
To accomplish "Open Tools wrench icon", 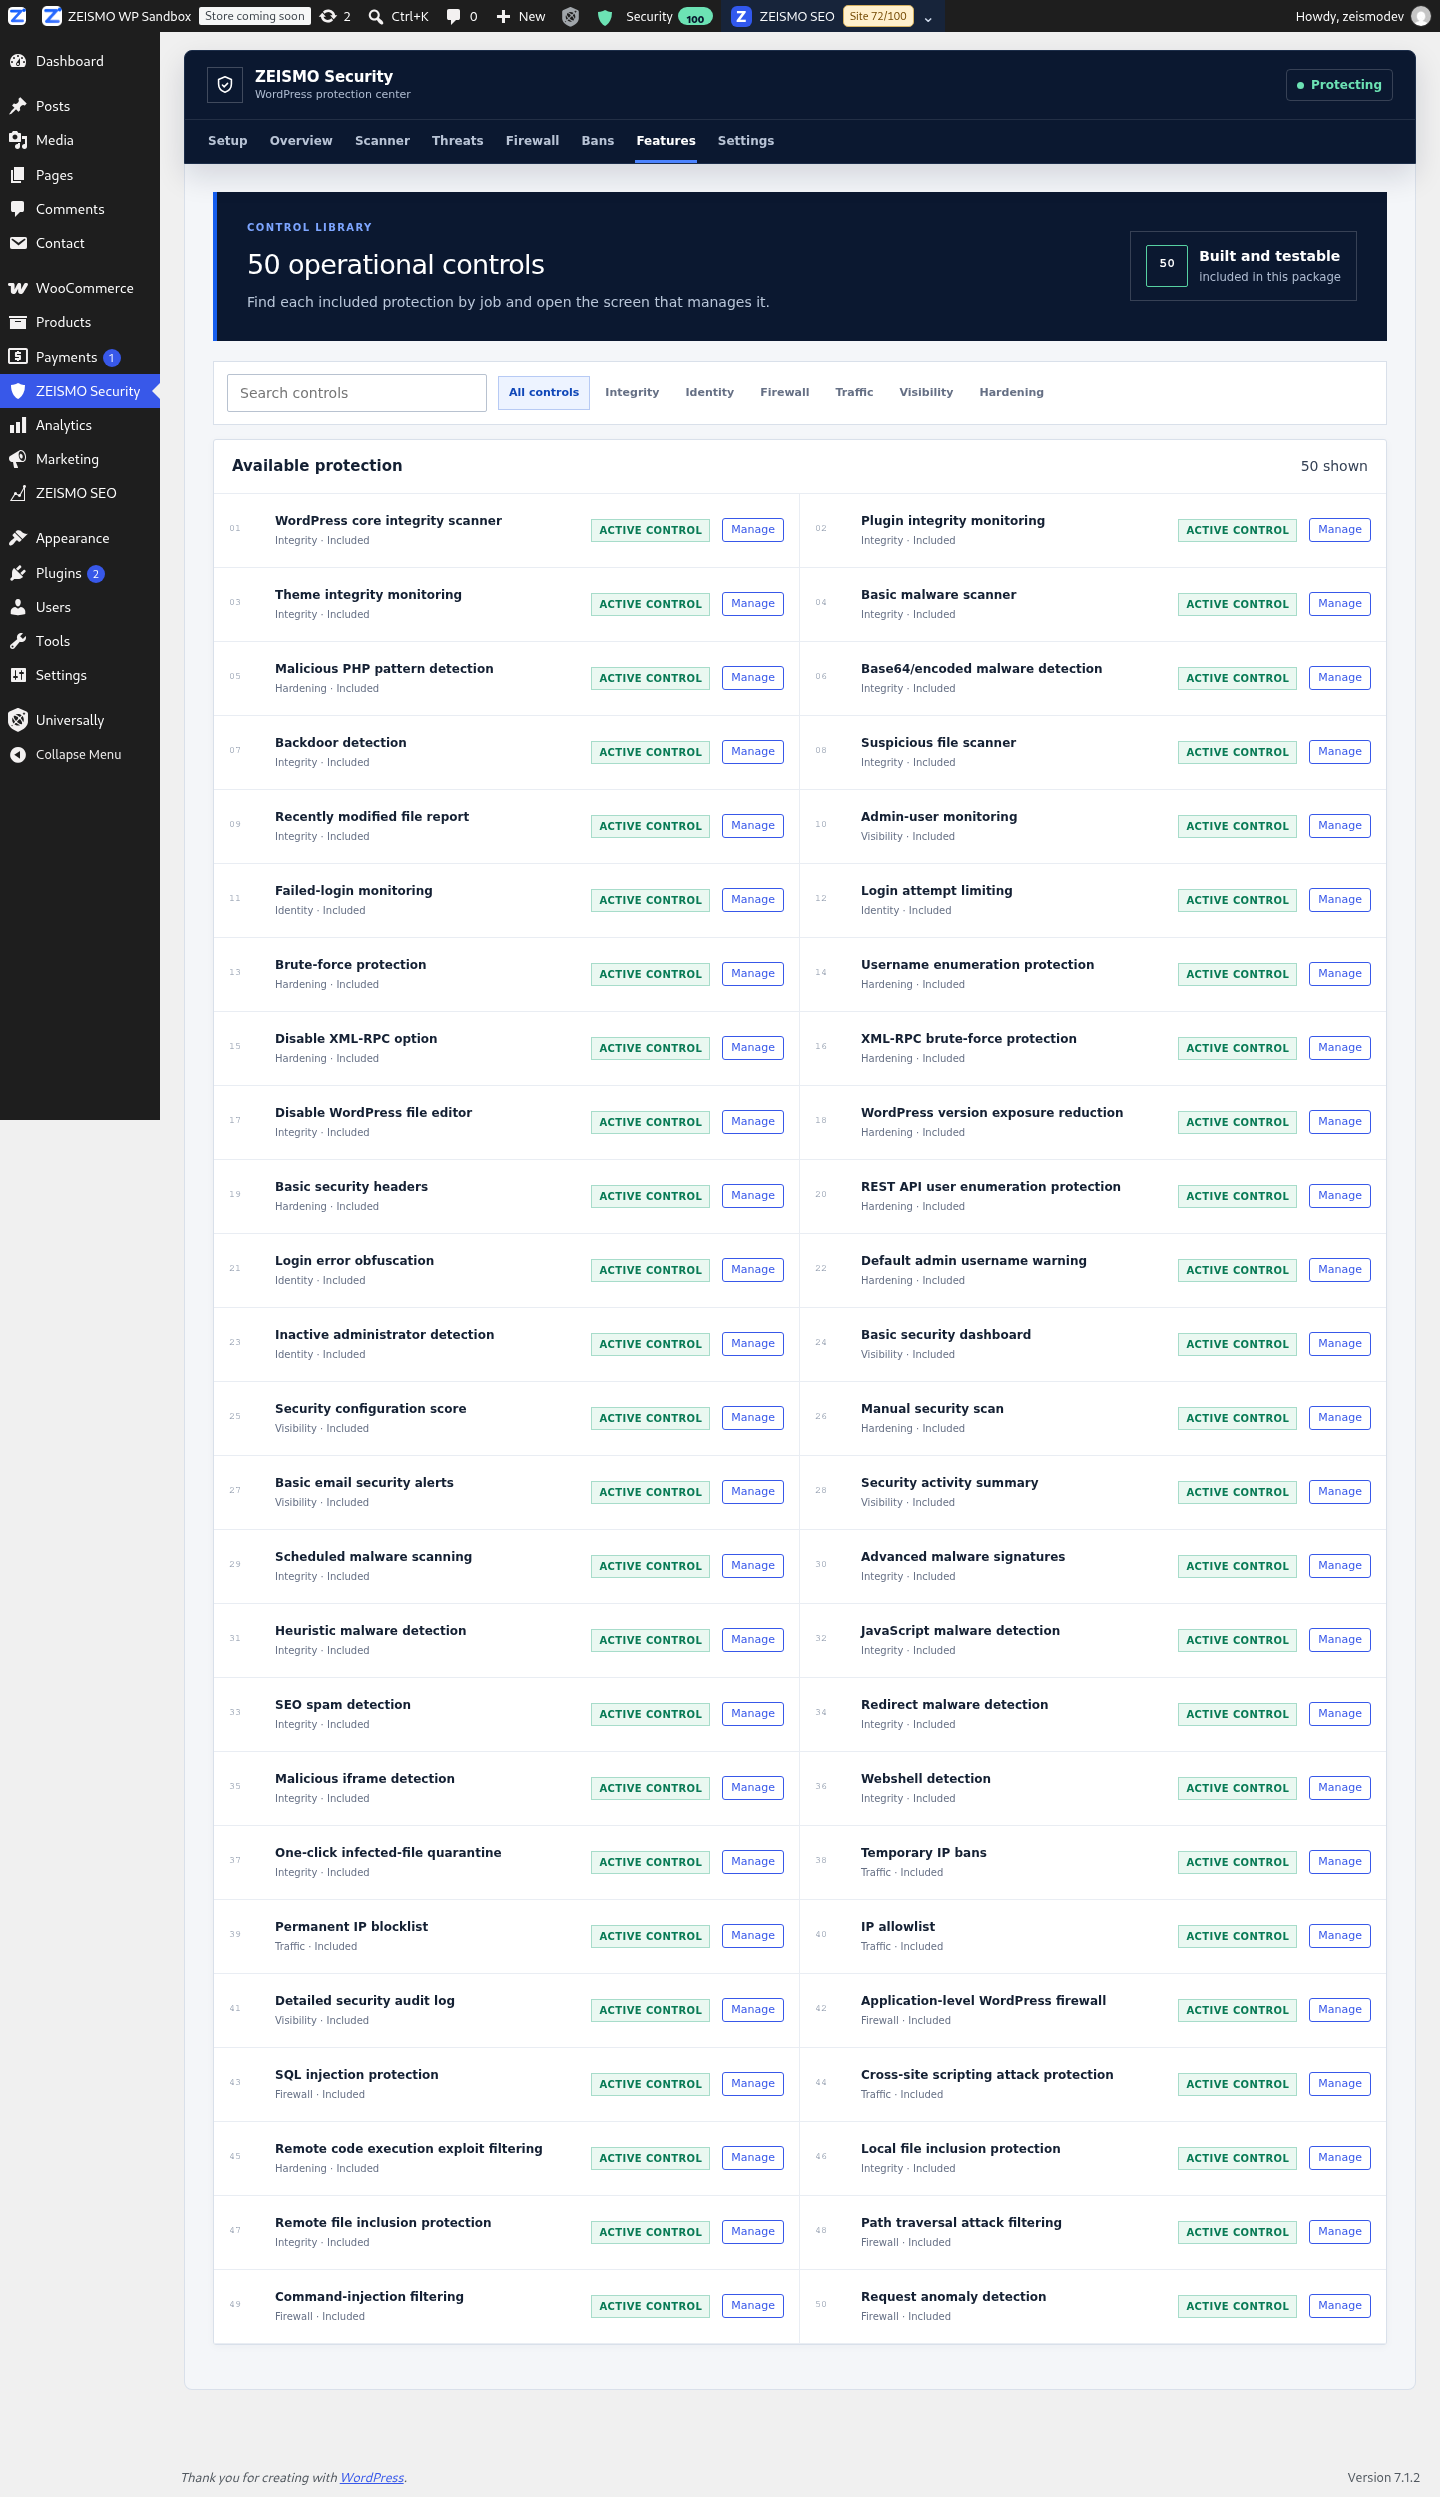I will (x=18, y=641).
